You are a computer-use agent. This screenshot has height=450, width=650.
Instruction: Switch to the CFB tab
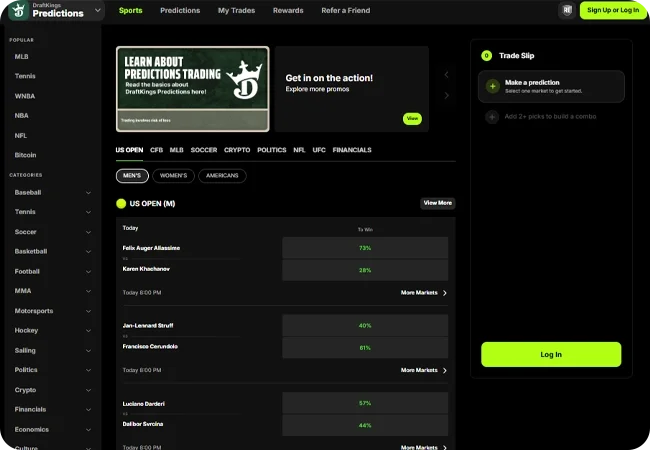point(156,150)
